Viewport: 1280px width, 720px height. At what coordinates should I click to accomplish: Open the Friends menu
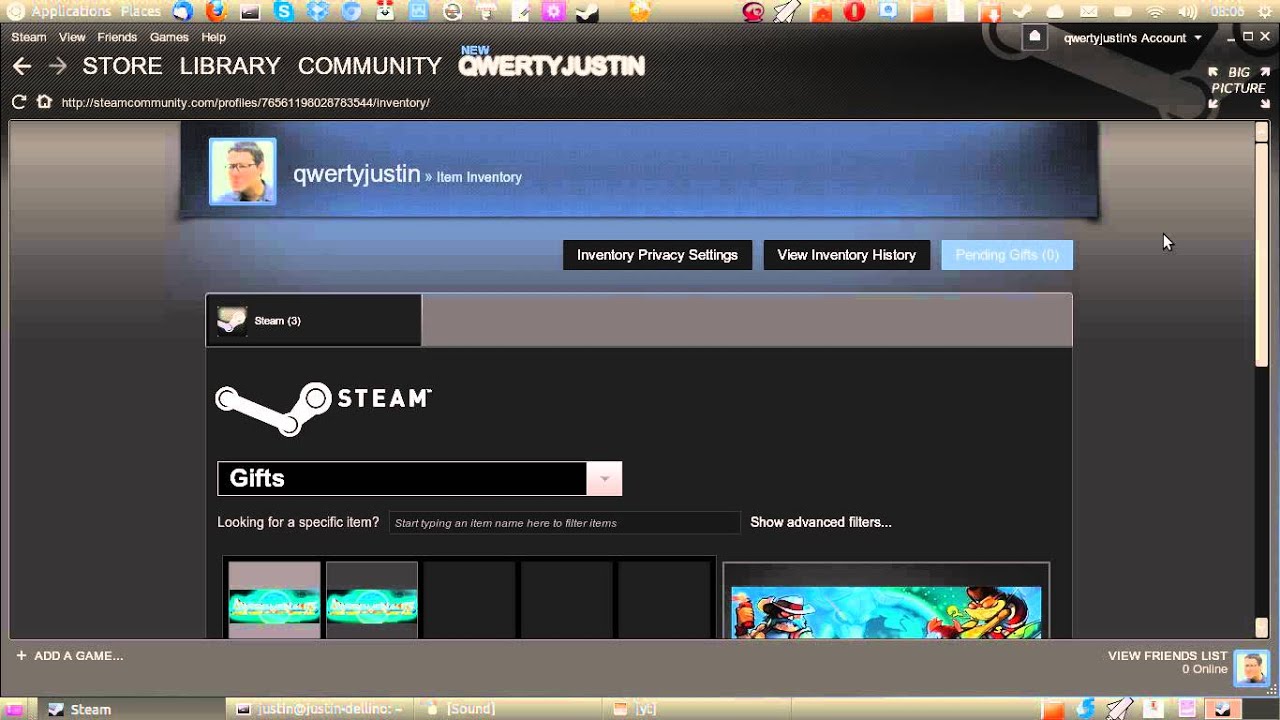pos(117,37)
